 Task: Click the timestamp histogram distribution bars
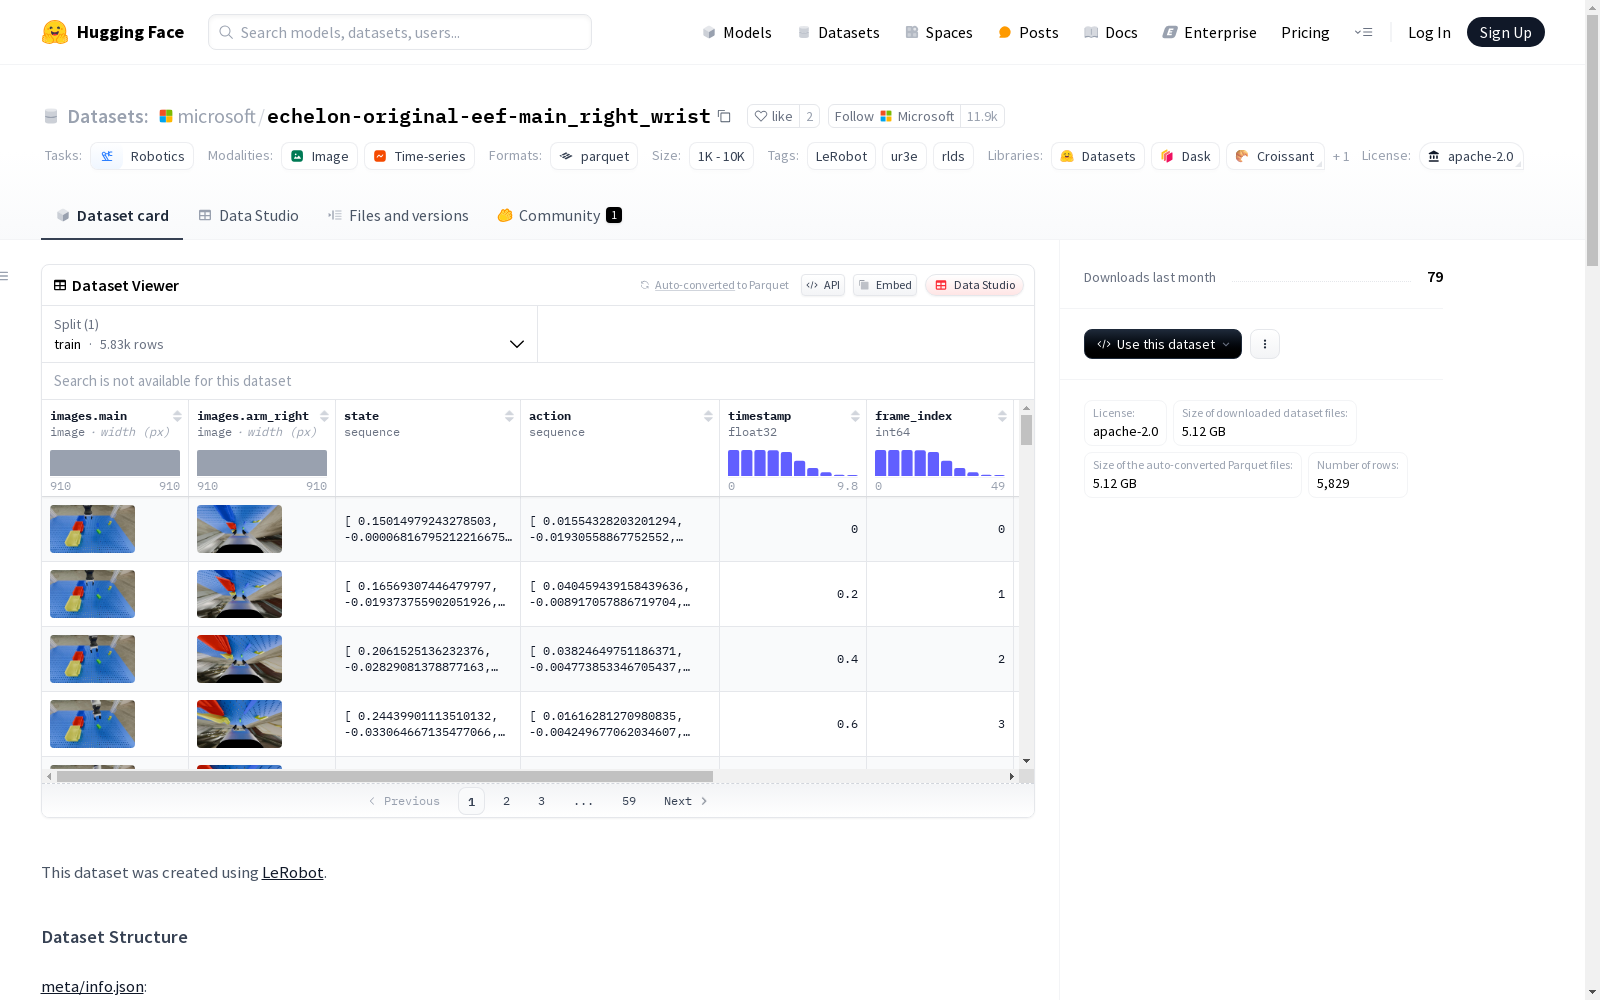point(793,463)
